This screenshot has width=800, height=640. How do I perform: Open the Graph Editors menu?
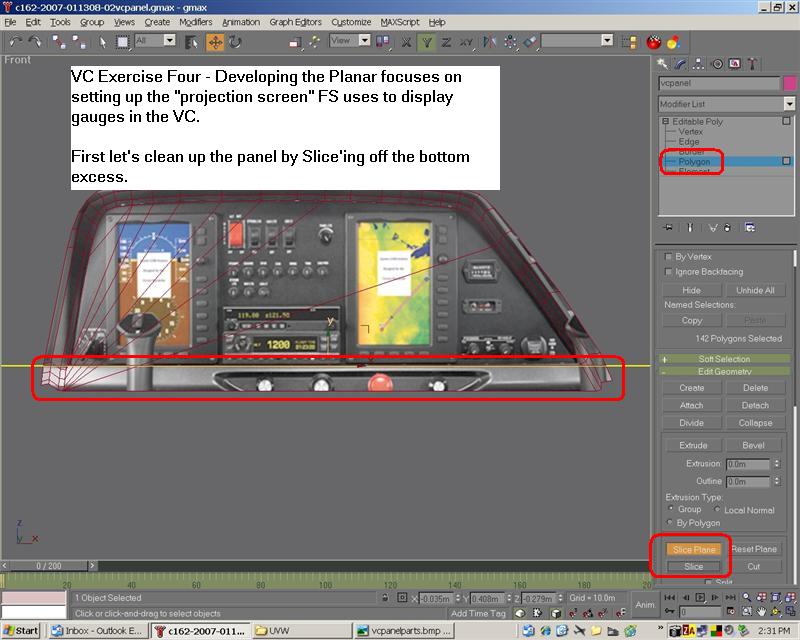[295, 22]
